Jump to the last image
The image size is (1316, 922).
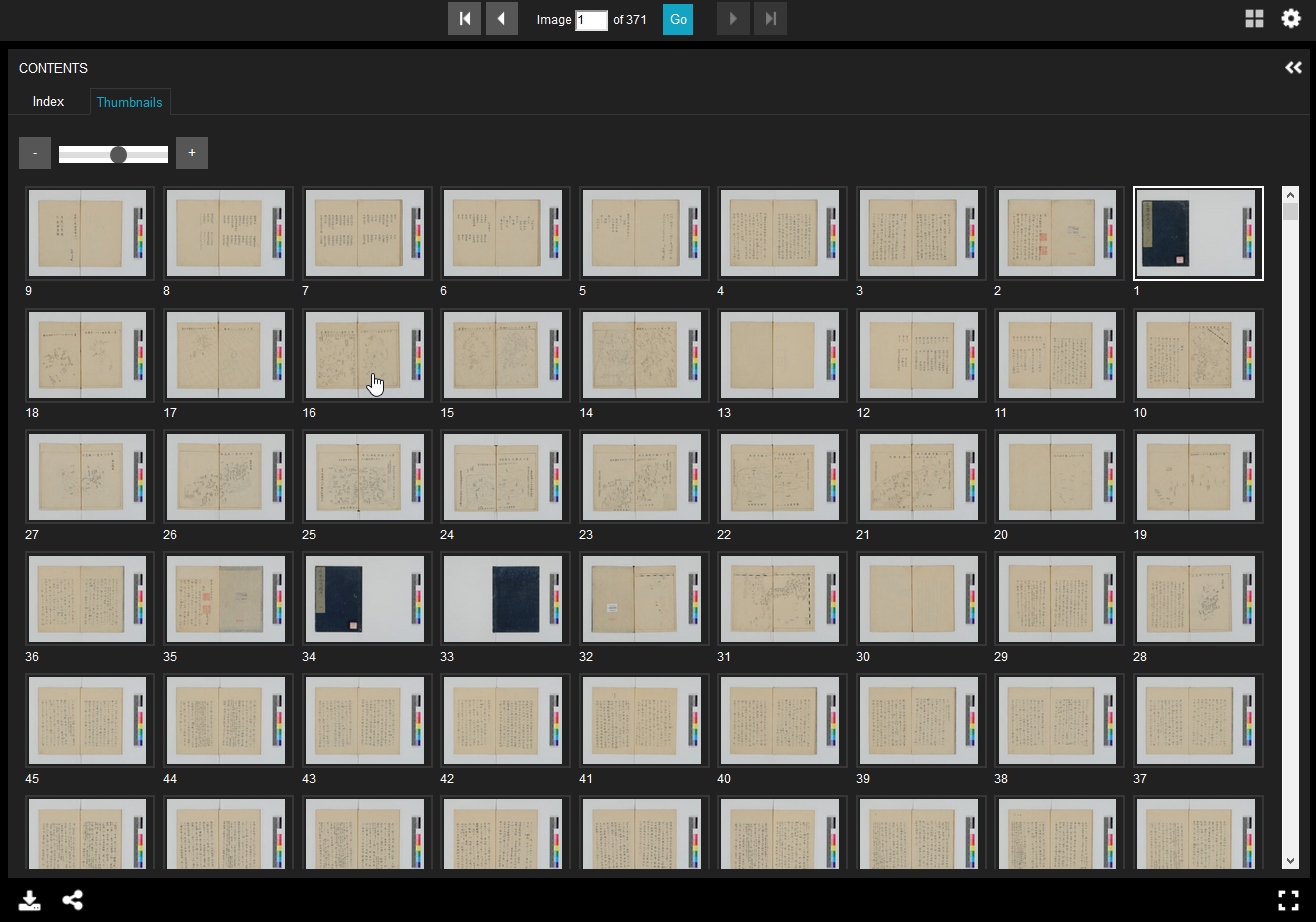770,19
